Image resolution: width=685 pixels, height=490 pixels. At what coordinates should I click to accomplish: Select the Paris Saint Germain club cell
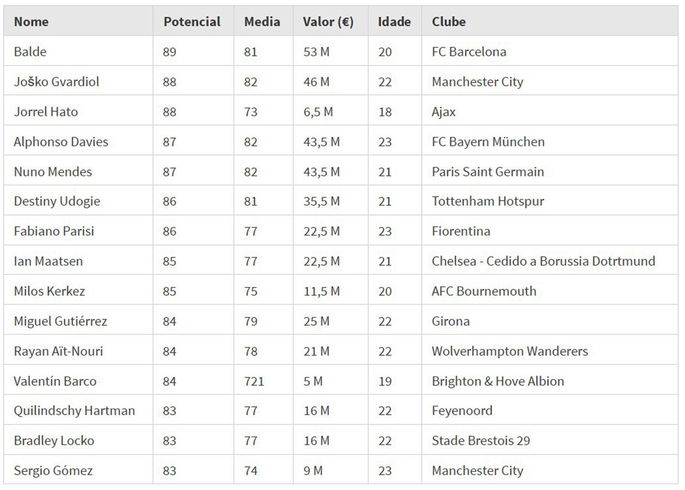coord(489,171)
